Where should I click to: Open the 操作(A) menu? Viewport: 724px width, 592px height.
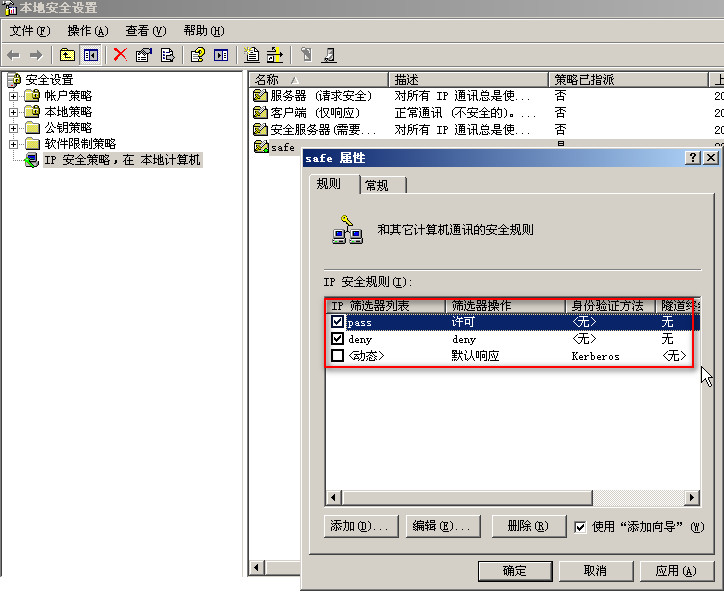click(x=87, y=31)
